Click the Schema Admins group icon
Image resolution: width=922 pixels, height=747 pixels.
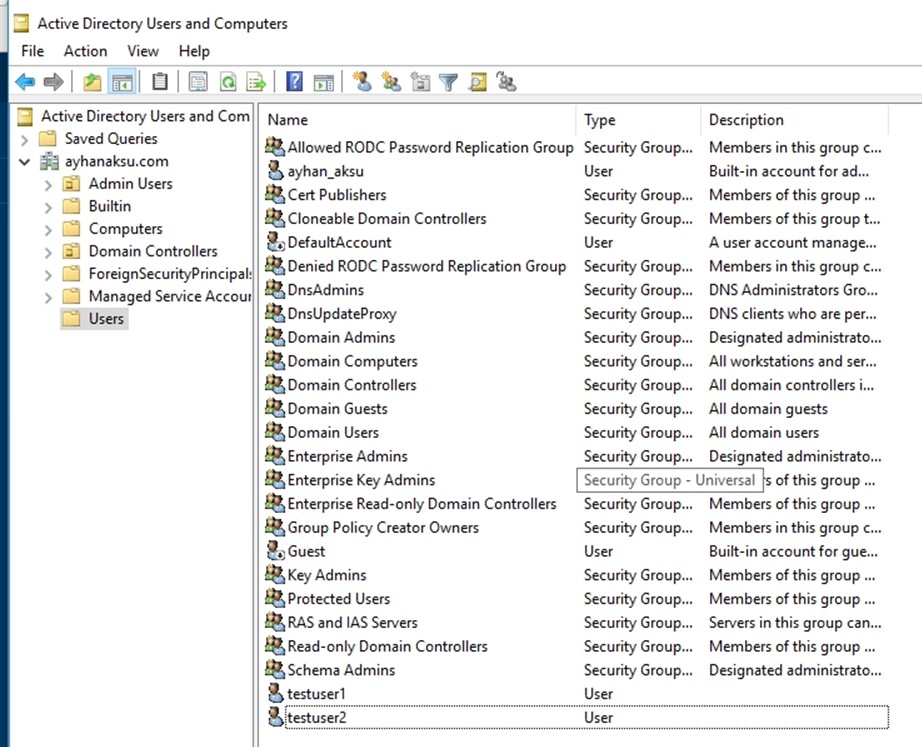275,669
